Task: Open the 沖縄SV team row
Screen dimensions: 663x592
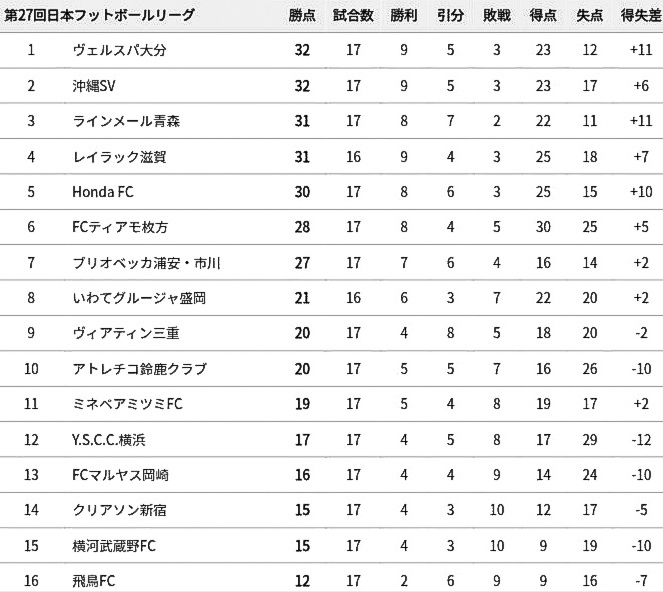Action: (332, 86)
